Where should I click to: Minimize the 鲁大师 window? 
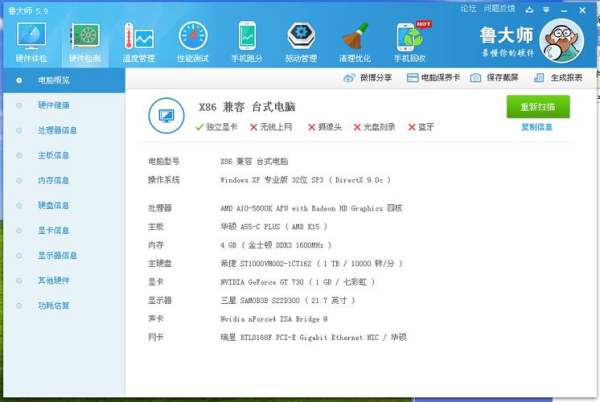tap(564, 10)
